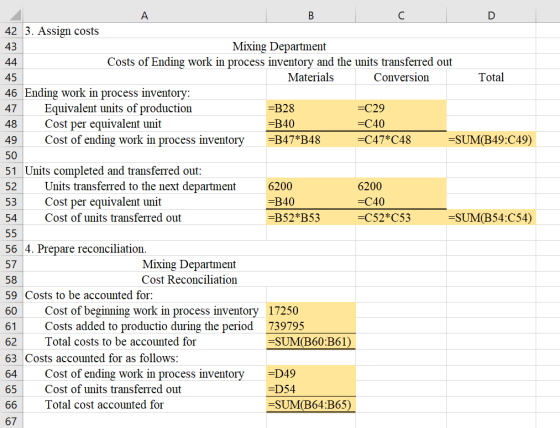Screen dimensions: 560x428
Task: Click the 'Materials' column label cell
Action: 311,78
